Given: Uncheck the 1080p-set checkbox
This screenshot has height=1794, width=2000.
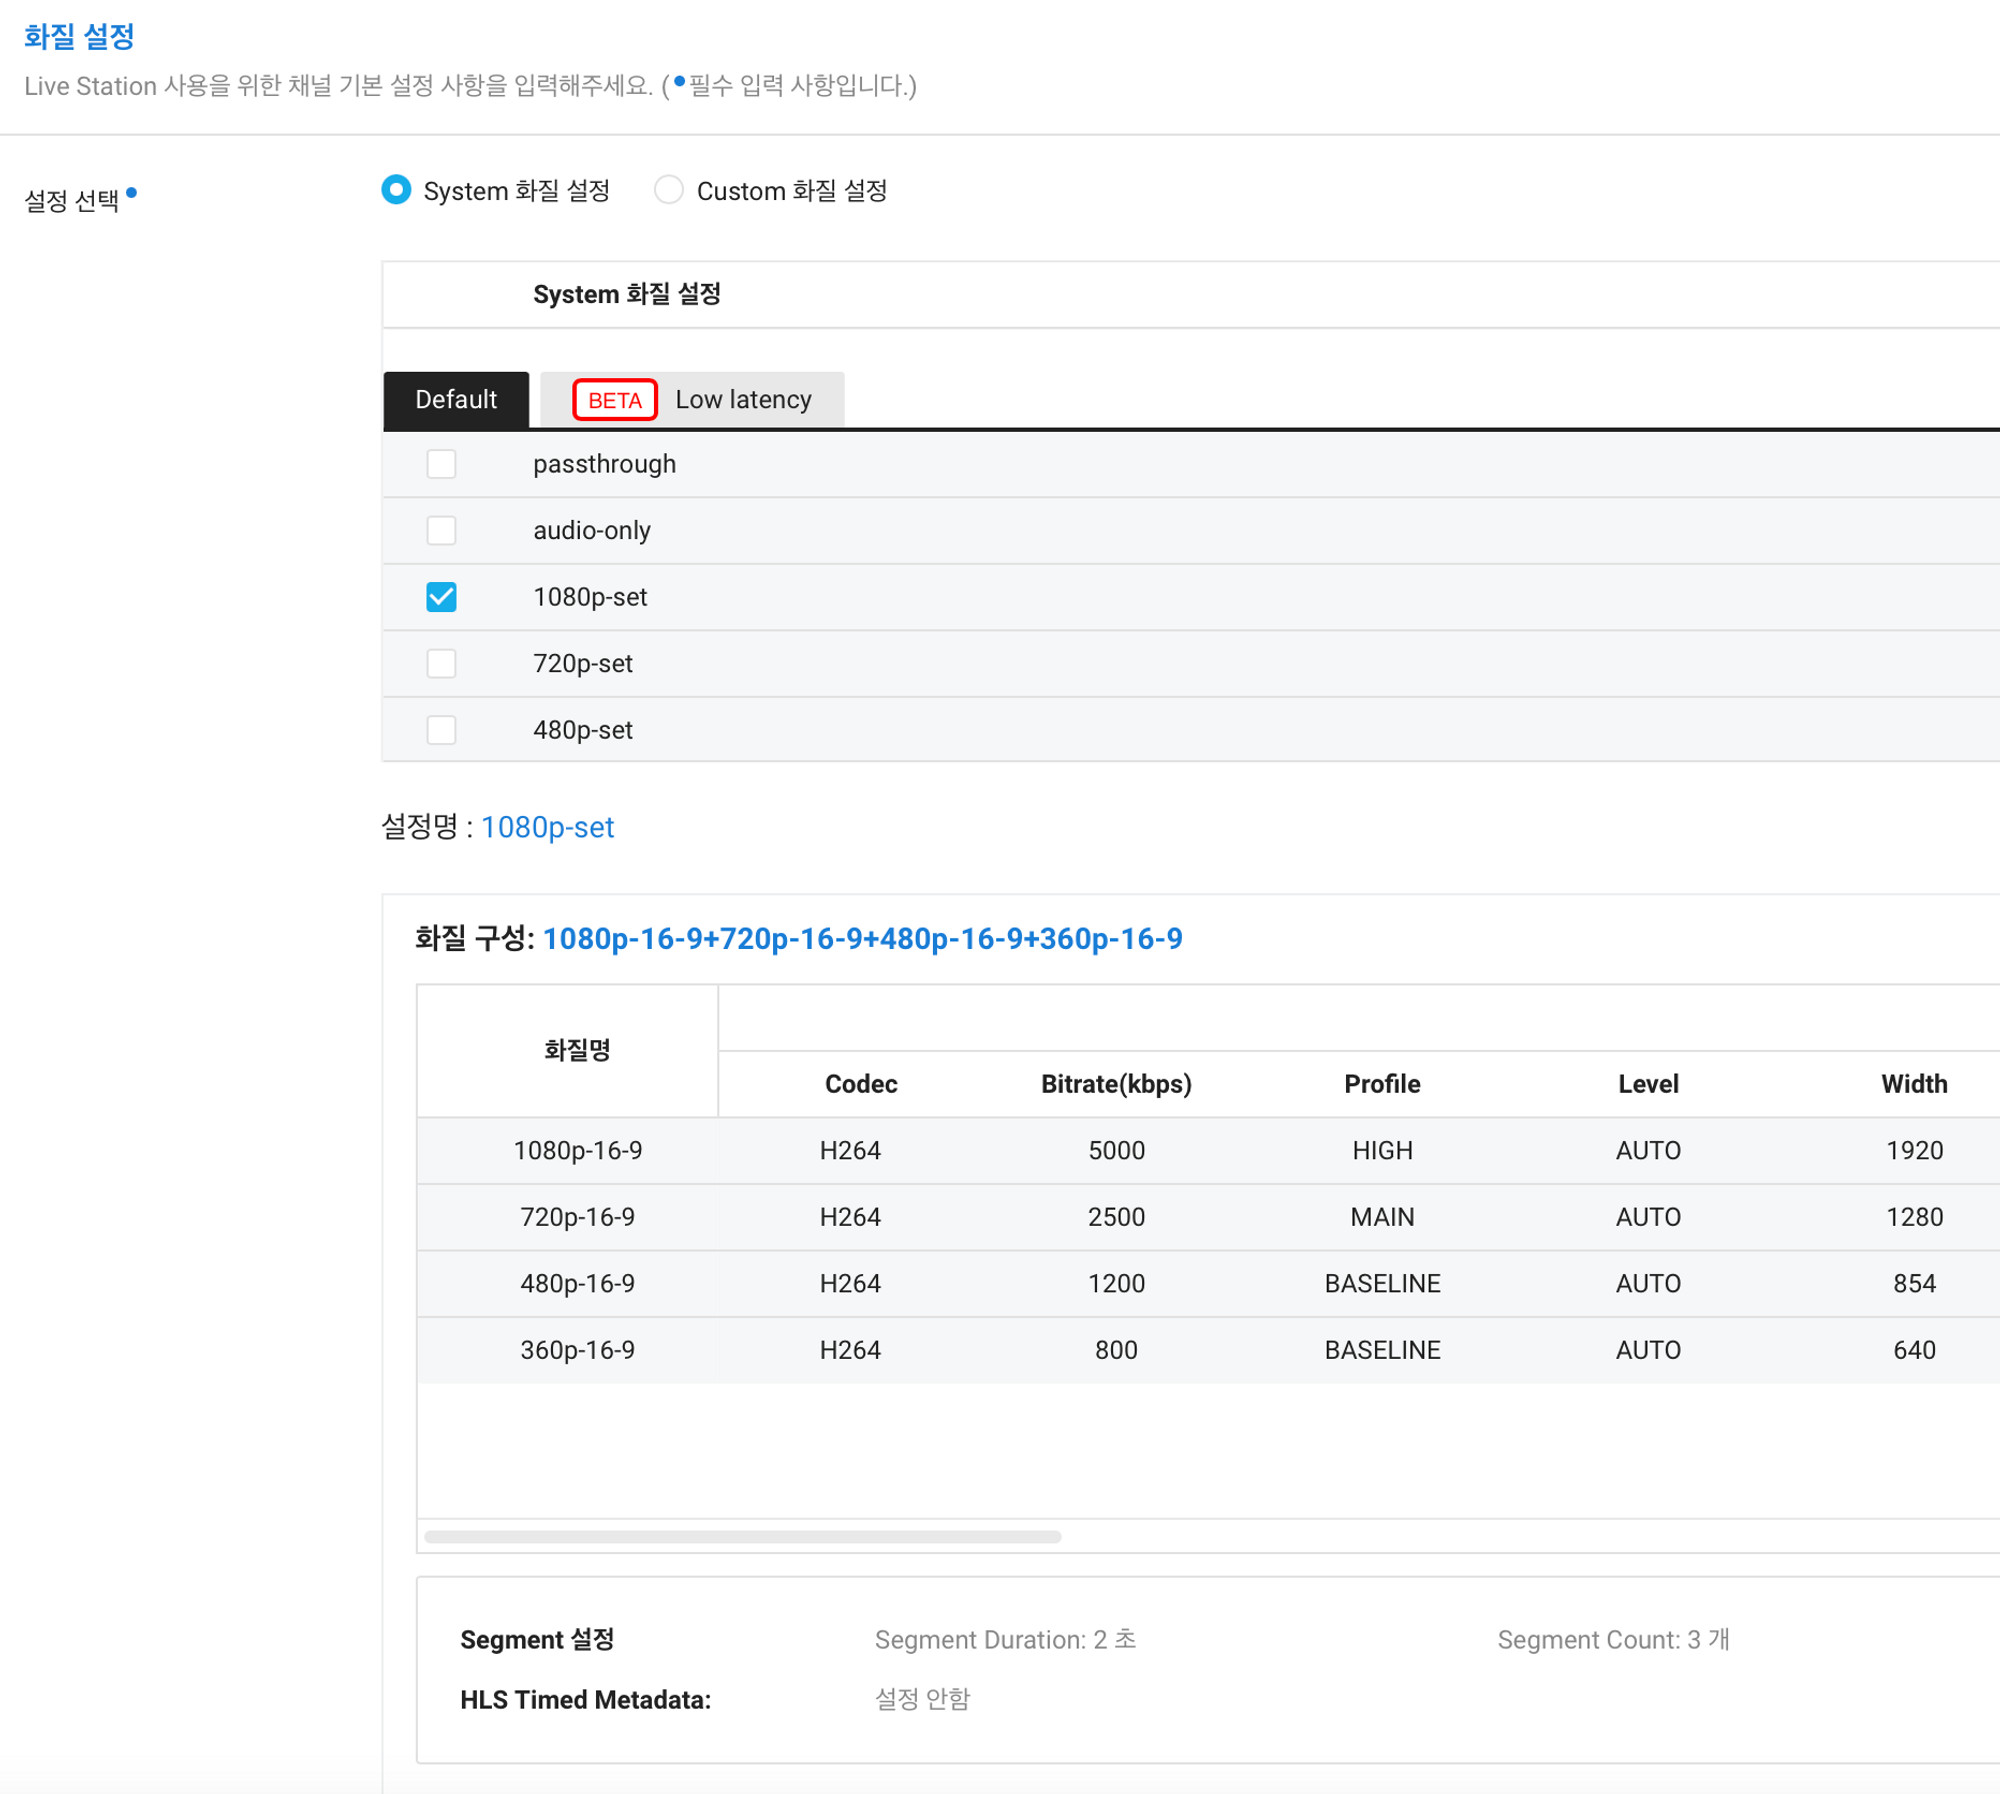Looking at the screenshot, I should coord(441,597).
